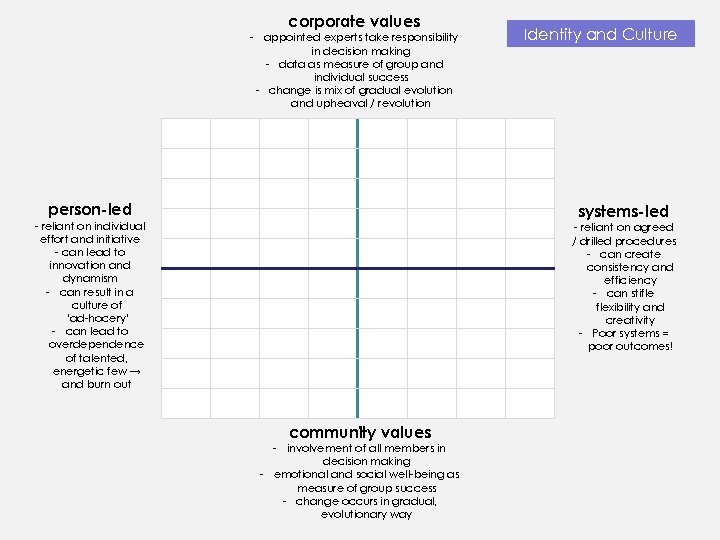This screenshot has width=720, height=540.
Task: Select the corporate values heading
Action: coord(354,21)
